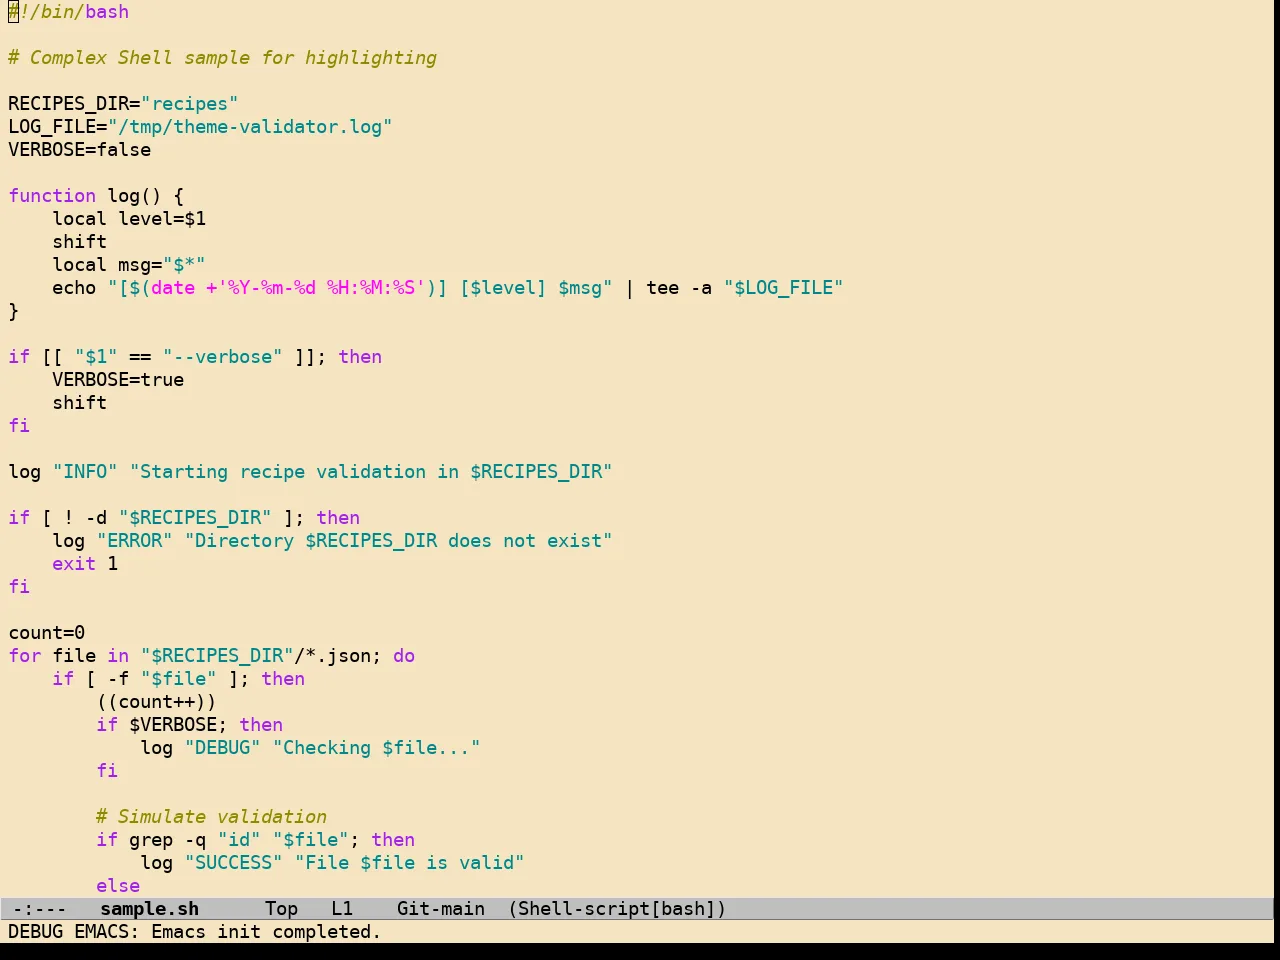Click the count=0 line

click(47, 633)
